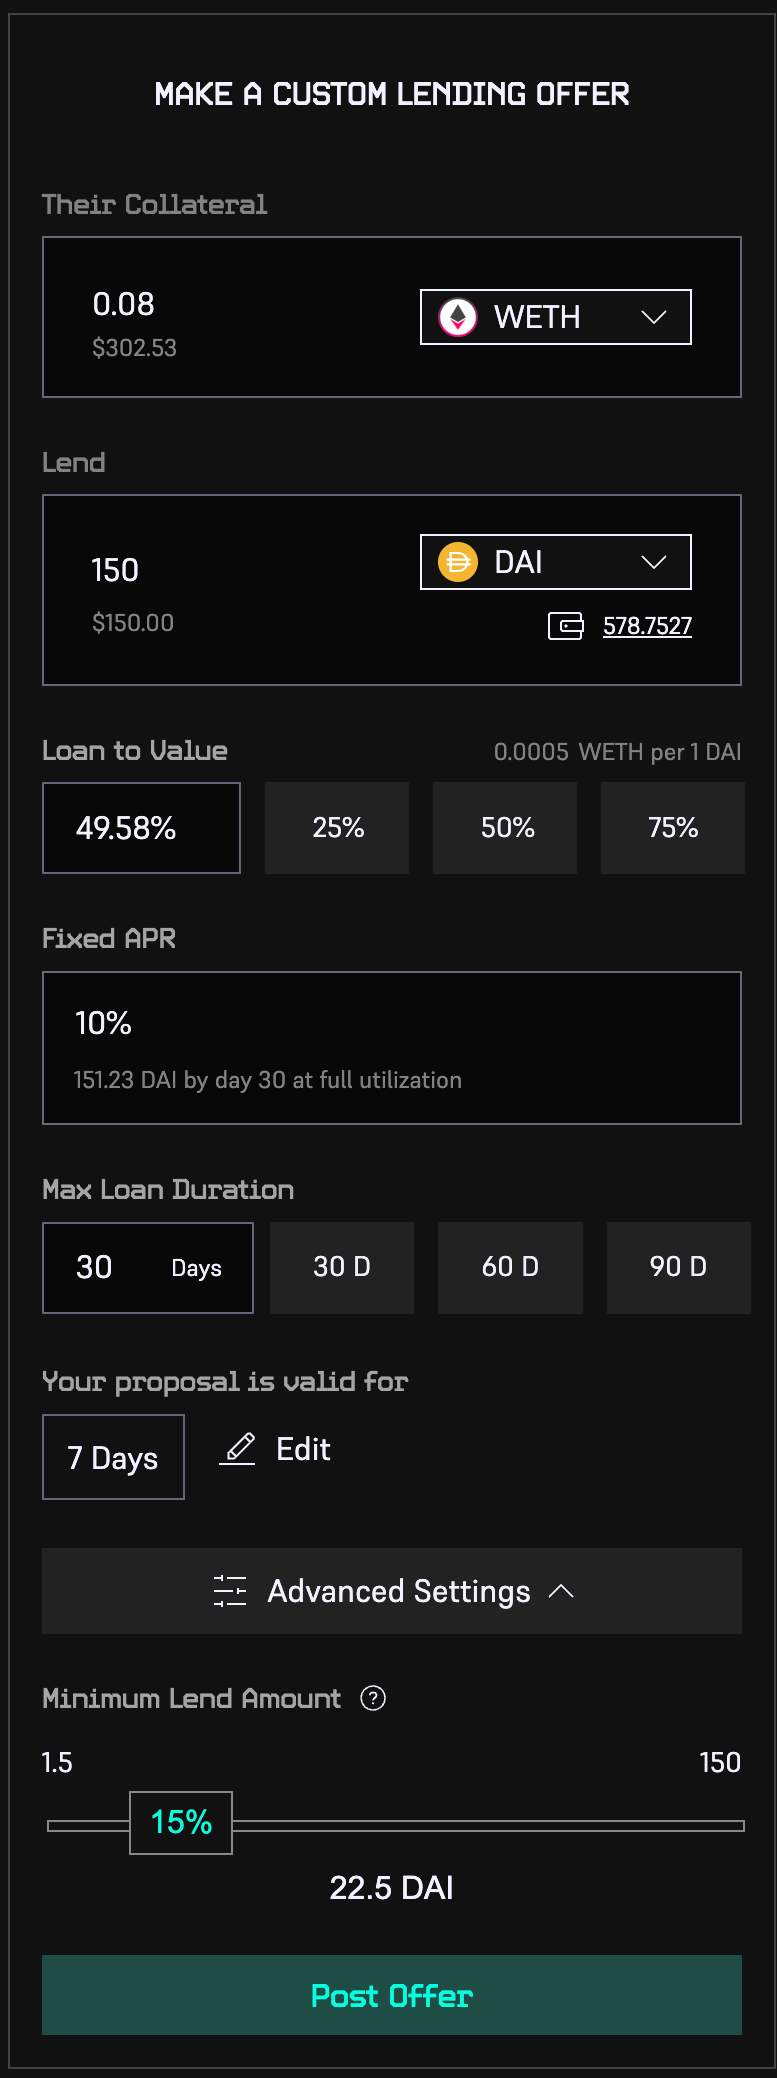Click the 10% Fixed APR input field
This screenshot has height=2078, width=777.
pyautogui.click(x=104, y=1023)
